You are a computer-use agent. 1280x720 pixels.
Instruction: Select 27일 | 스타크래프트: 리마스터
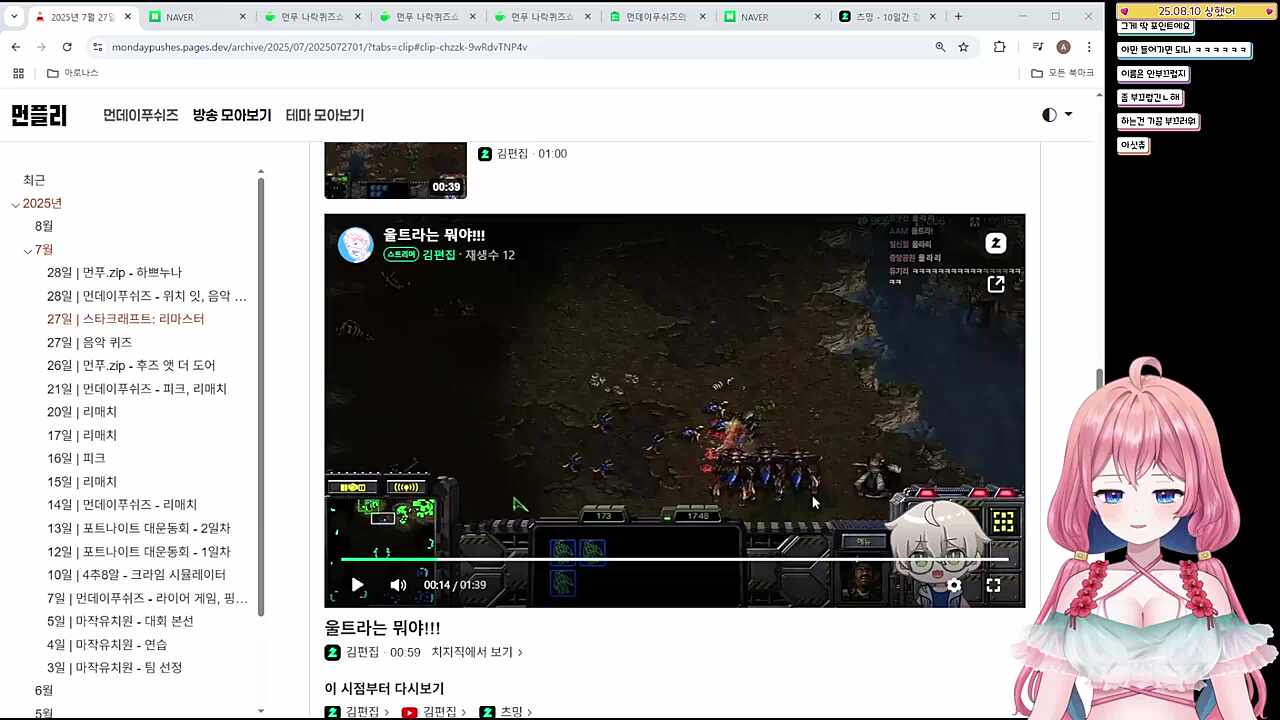coord(125,319)
